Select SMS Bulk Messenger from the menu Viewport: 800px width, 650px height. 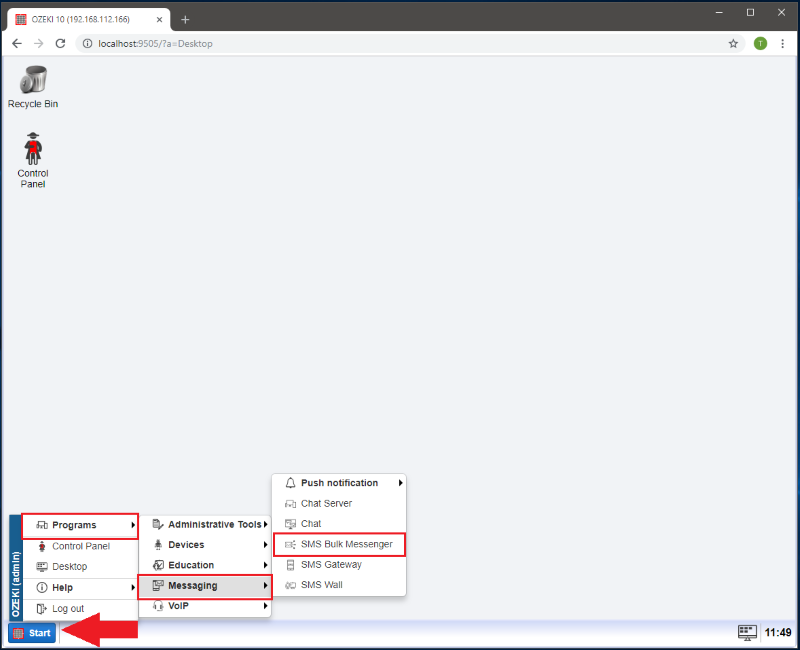click(x=340, y=544)
